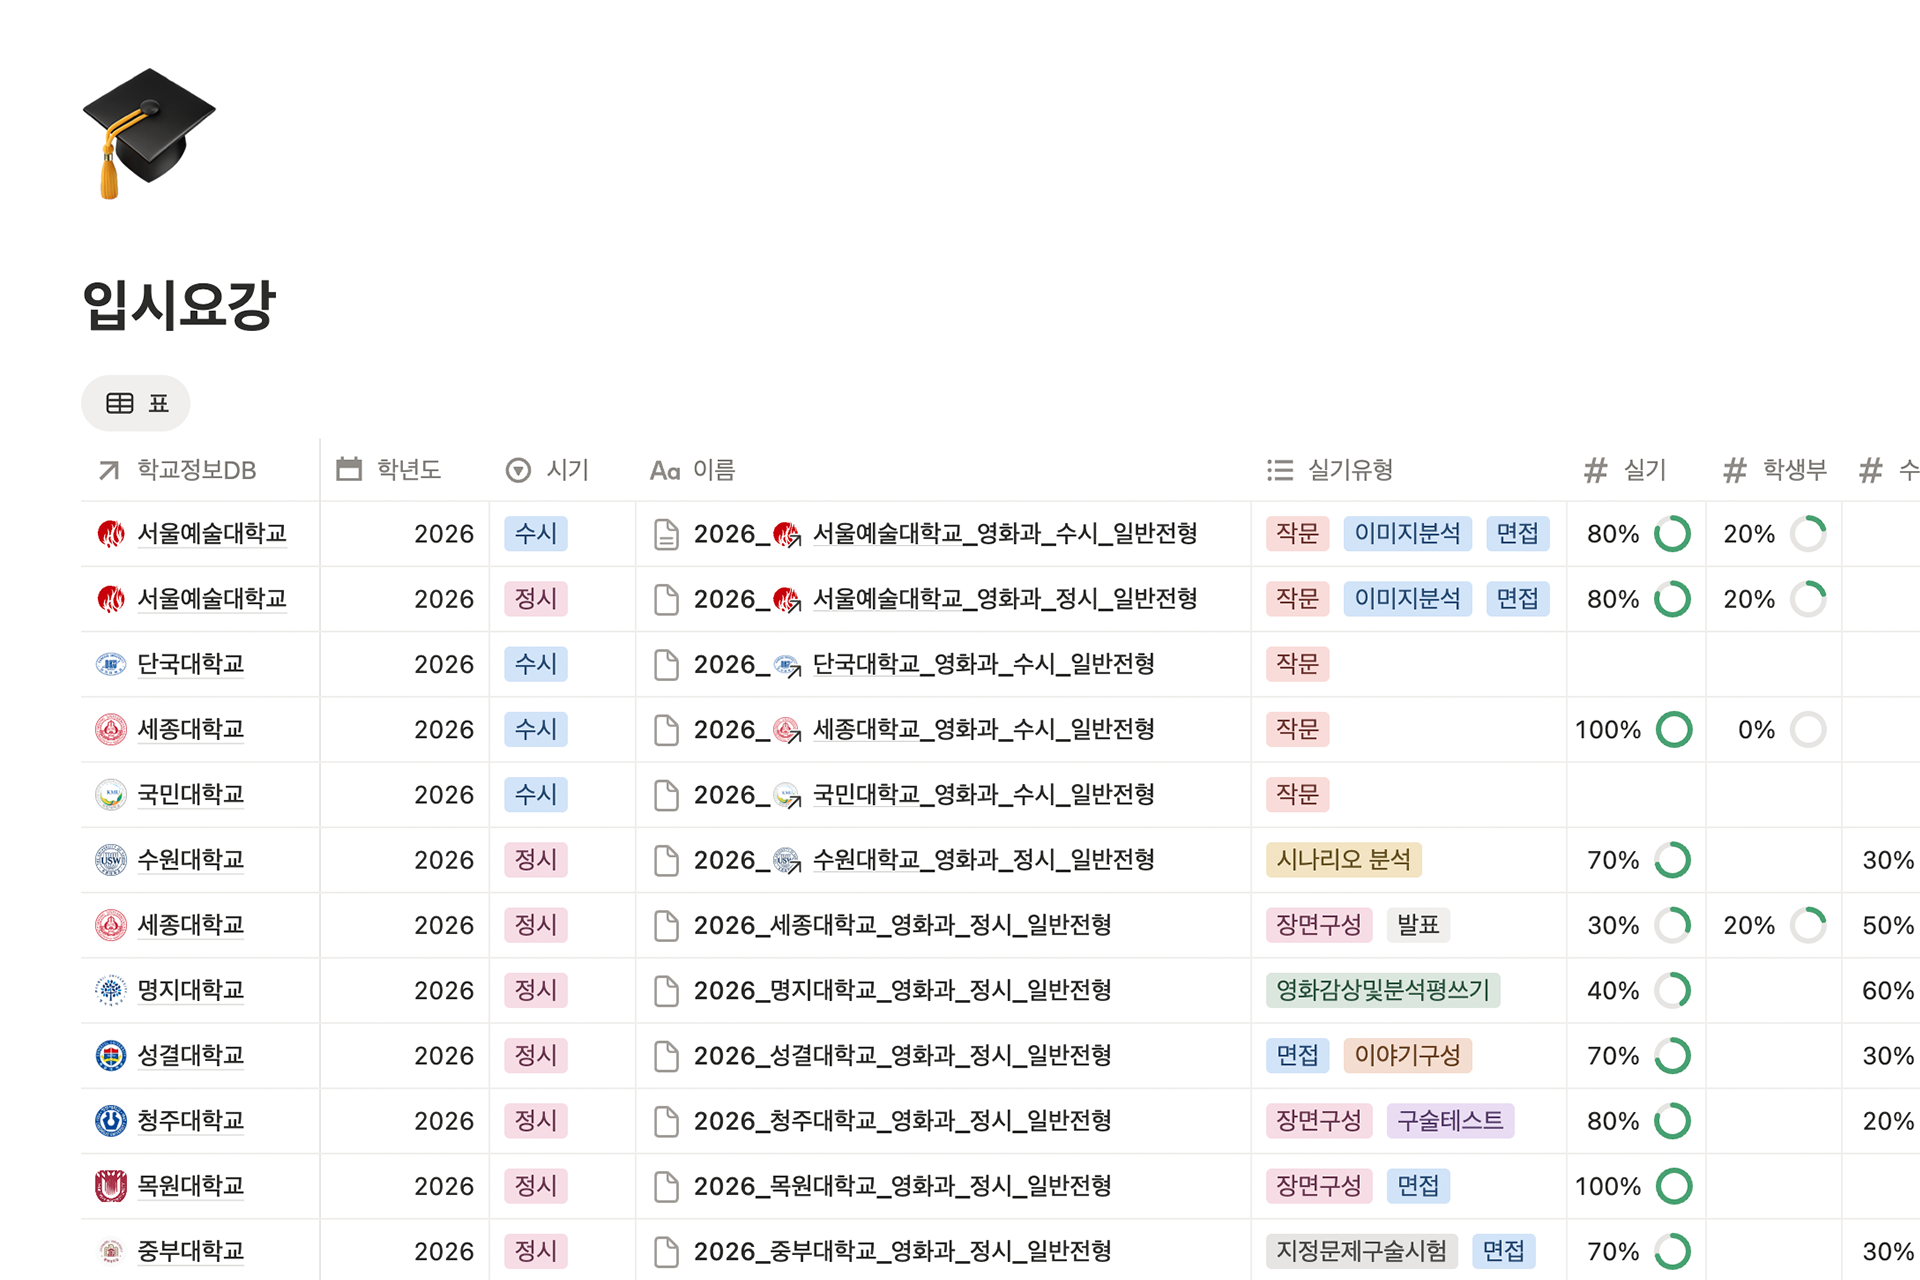
Task: Click the 실기 number column header
Action: pos(1625,470)
